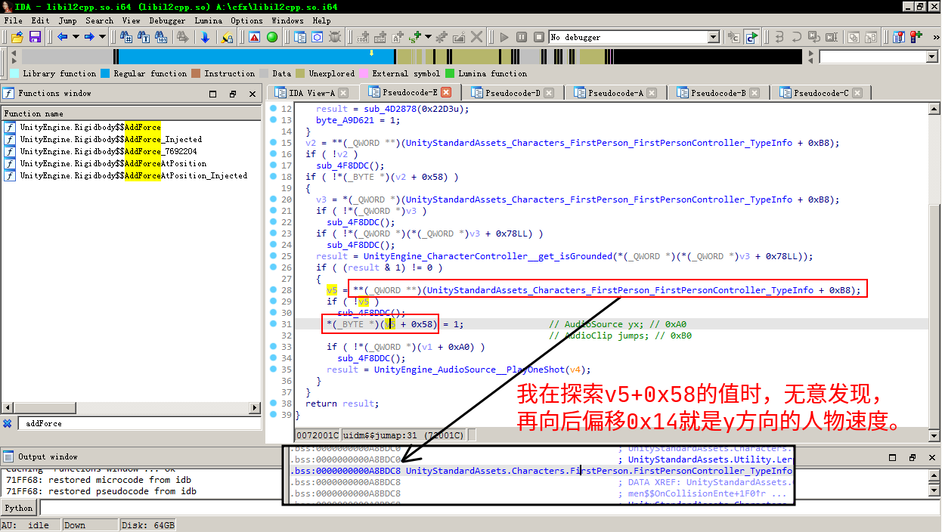Open the Lumina menu
942x532 pixels.
(x=208, y=20)
